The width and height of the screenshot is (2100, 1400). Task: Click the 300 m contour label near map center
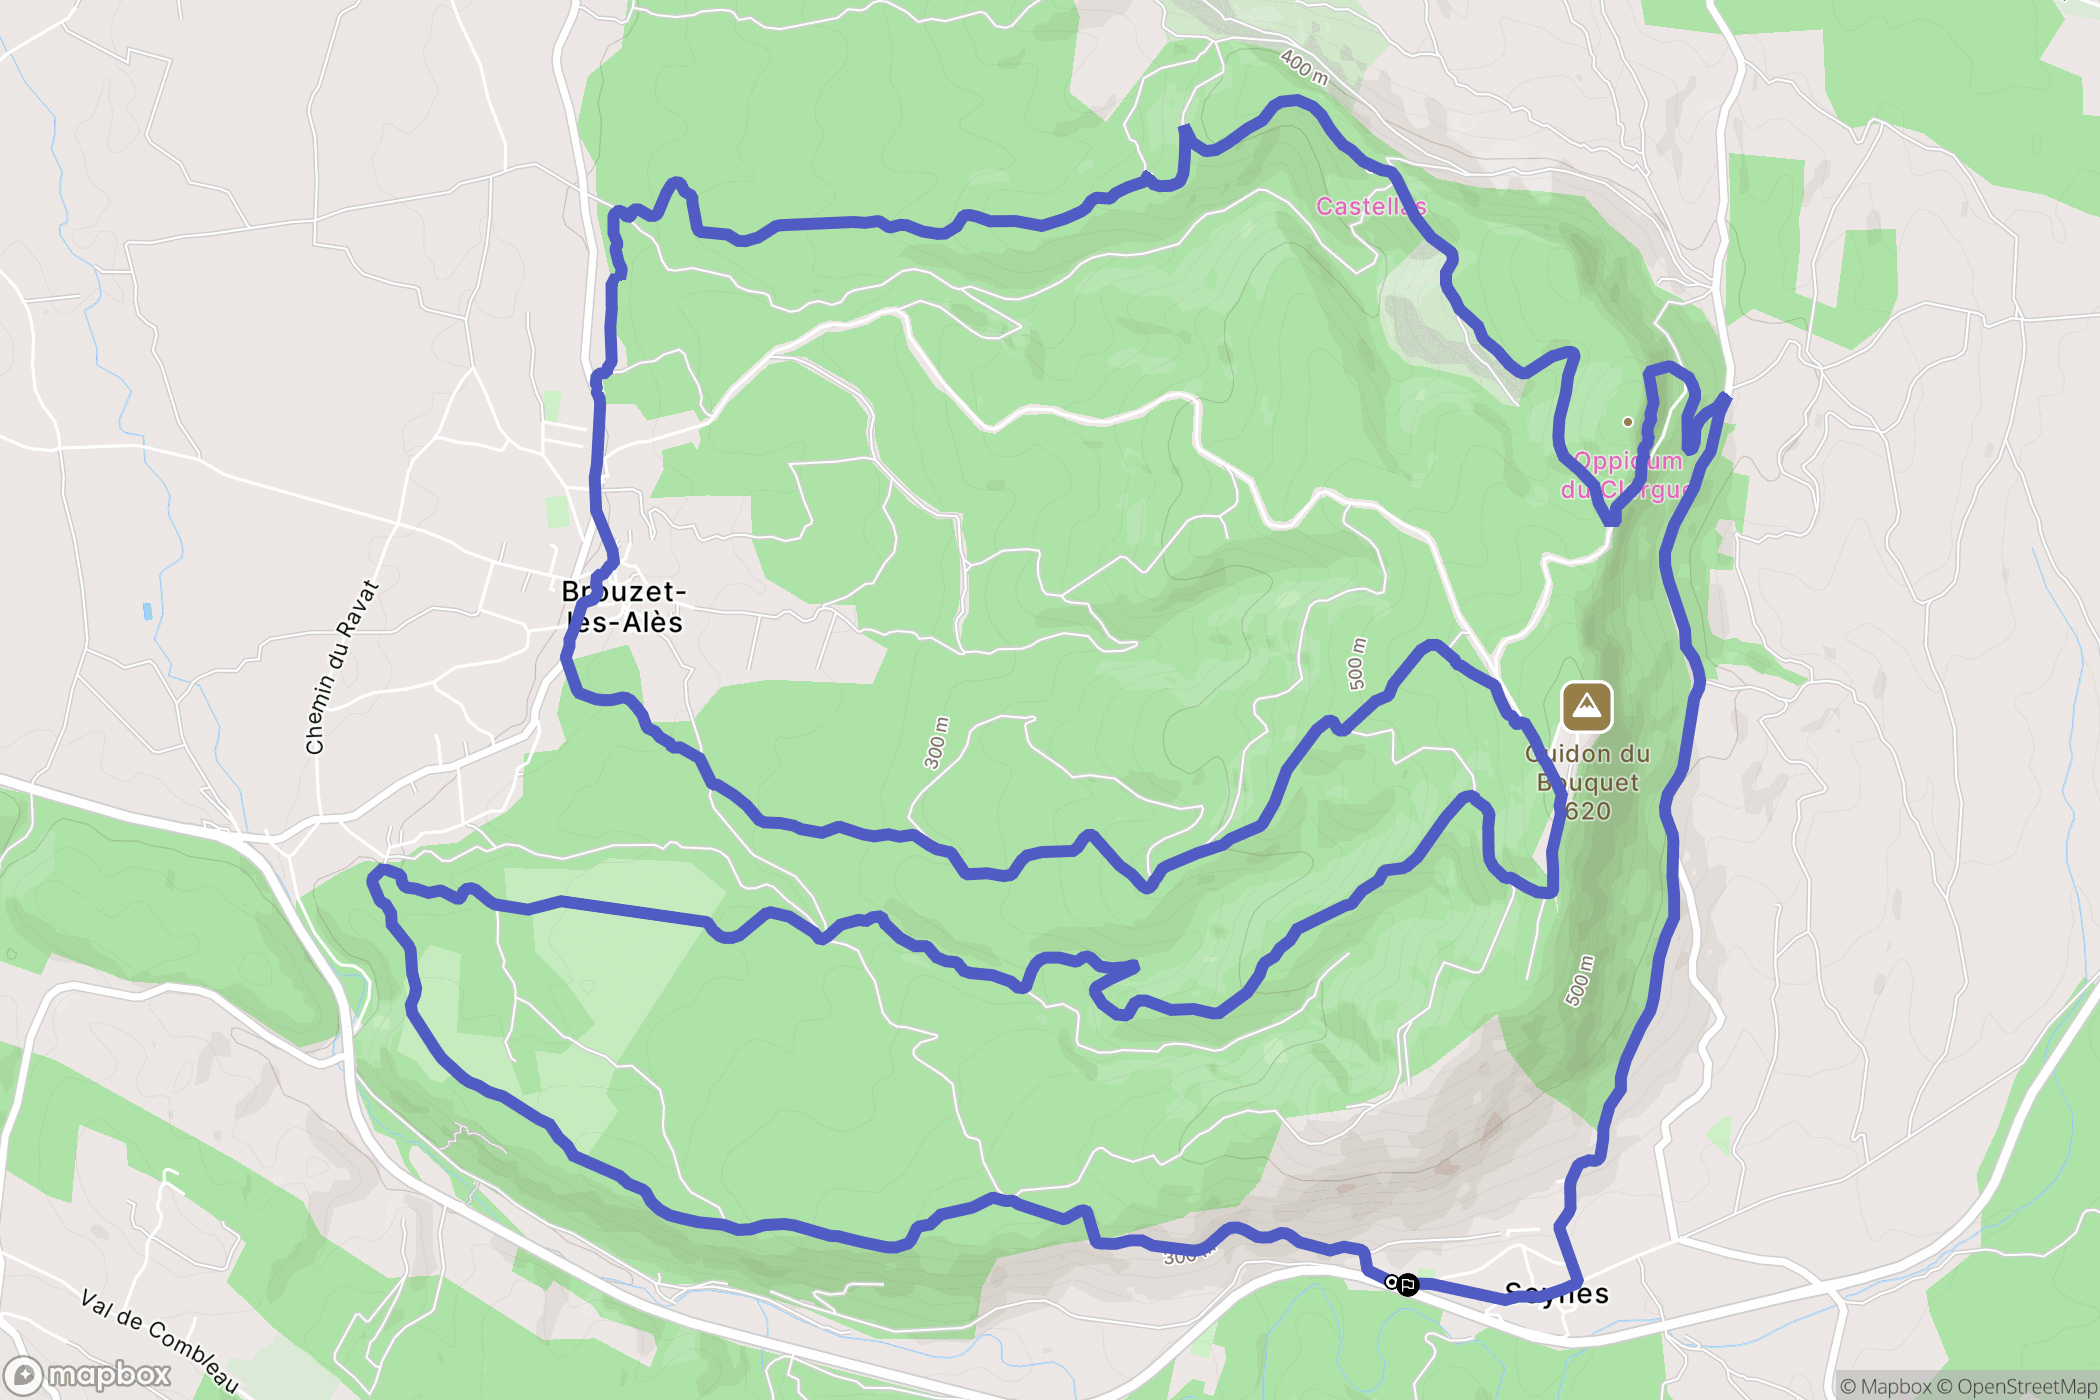click(936, 743)
